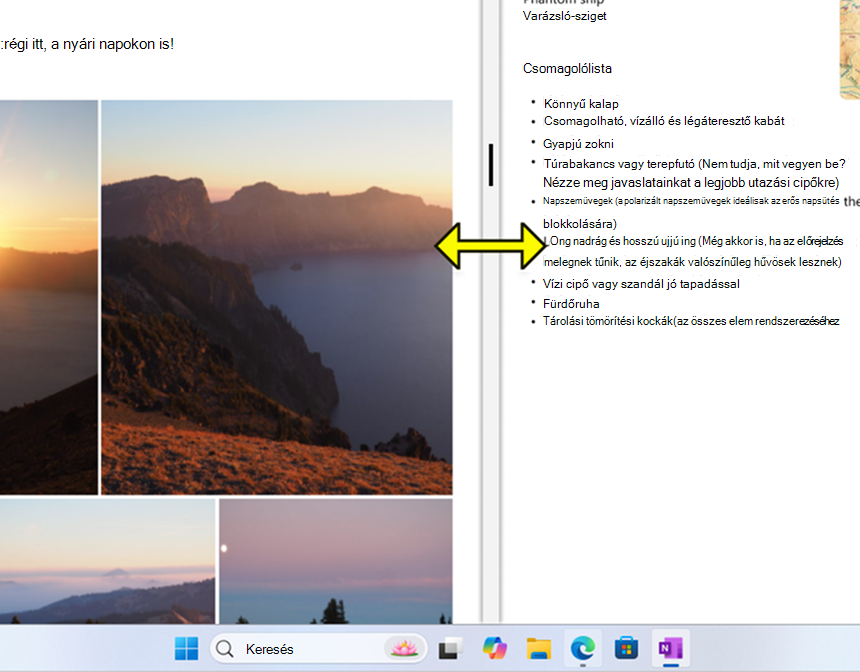This screenshot has height=672, width=860.
Task: Select the misty blue mountains photo
Action: pyautogui.click(x=108, y=561)
